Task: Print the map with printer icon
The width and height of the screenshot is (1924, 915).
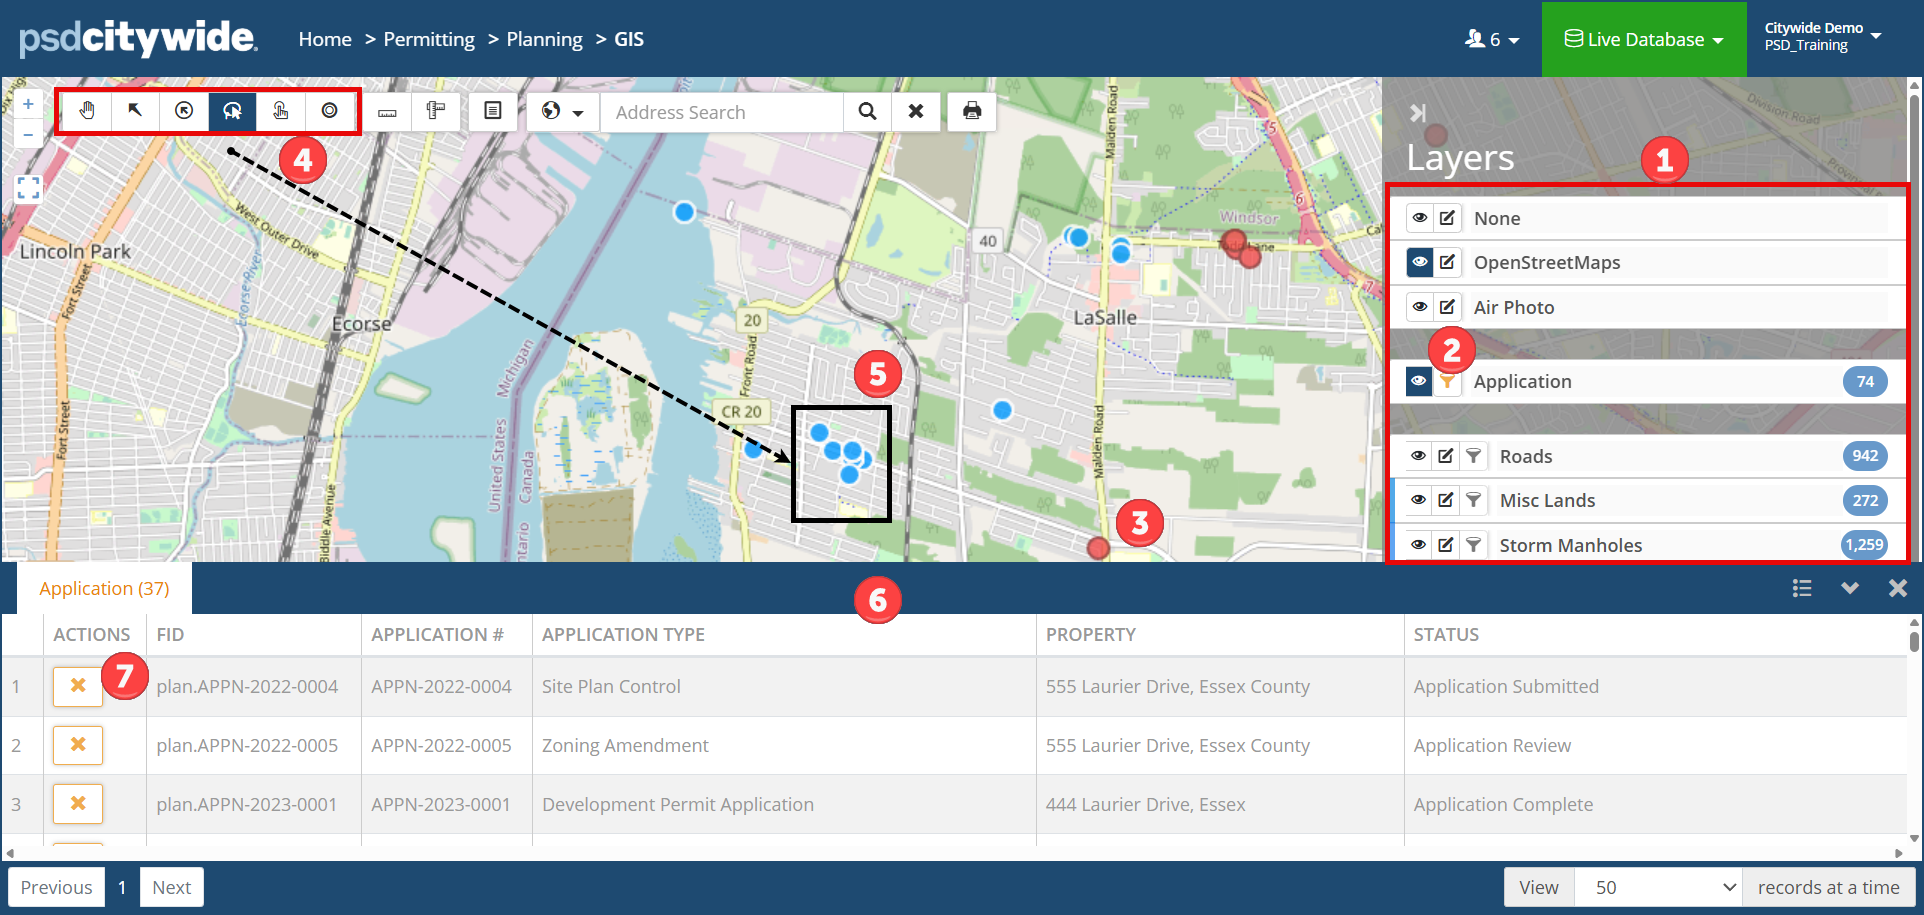Action: [971, 111]
